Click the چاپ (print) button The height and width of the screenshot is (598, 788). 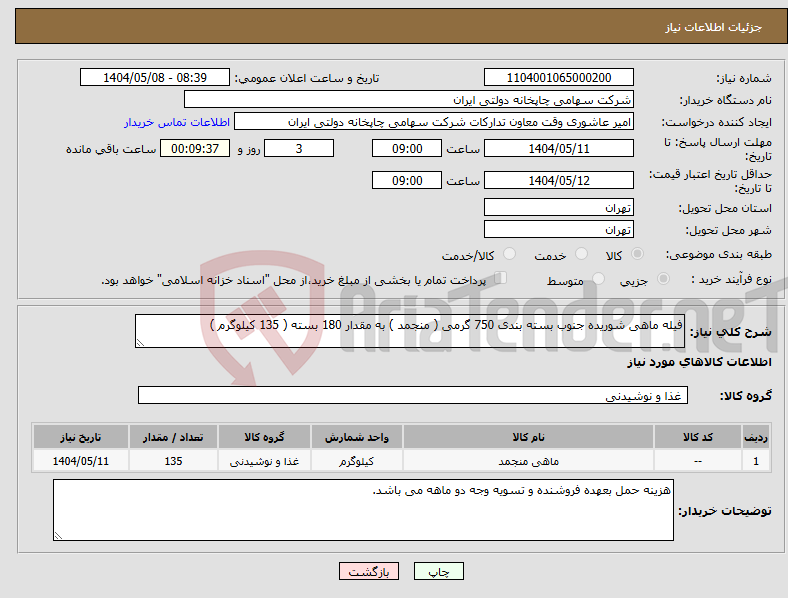[438, 571]
